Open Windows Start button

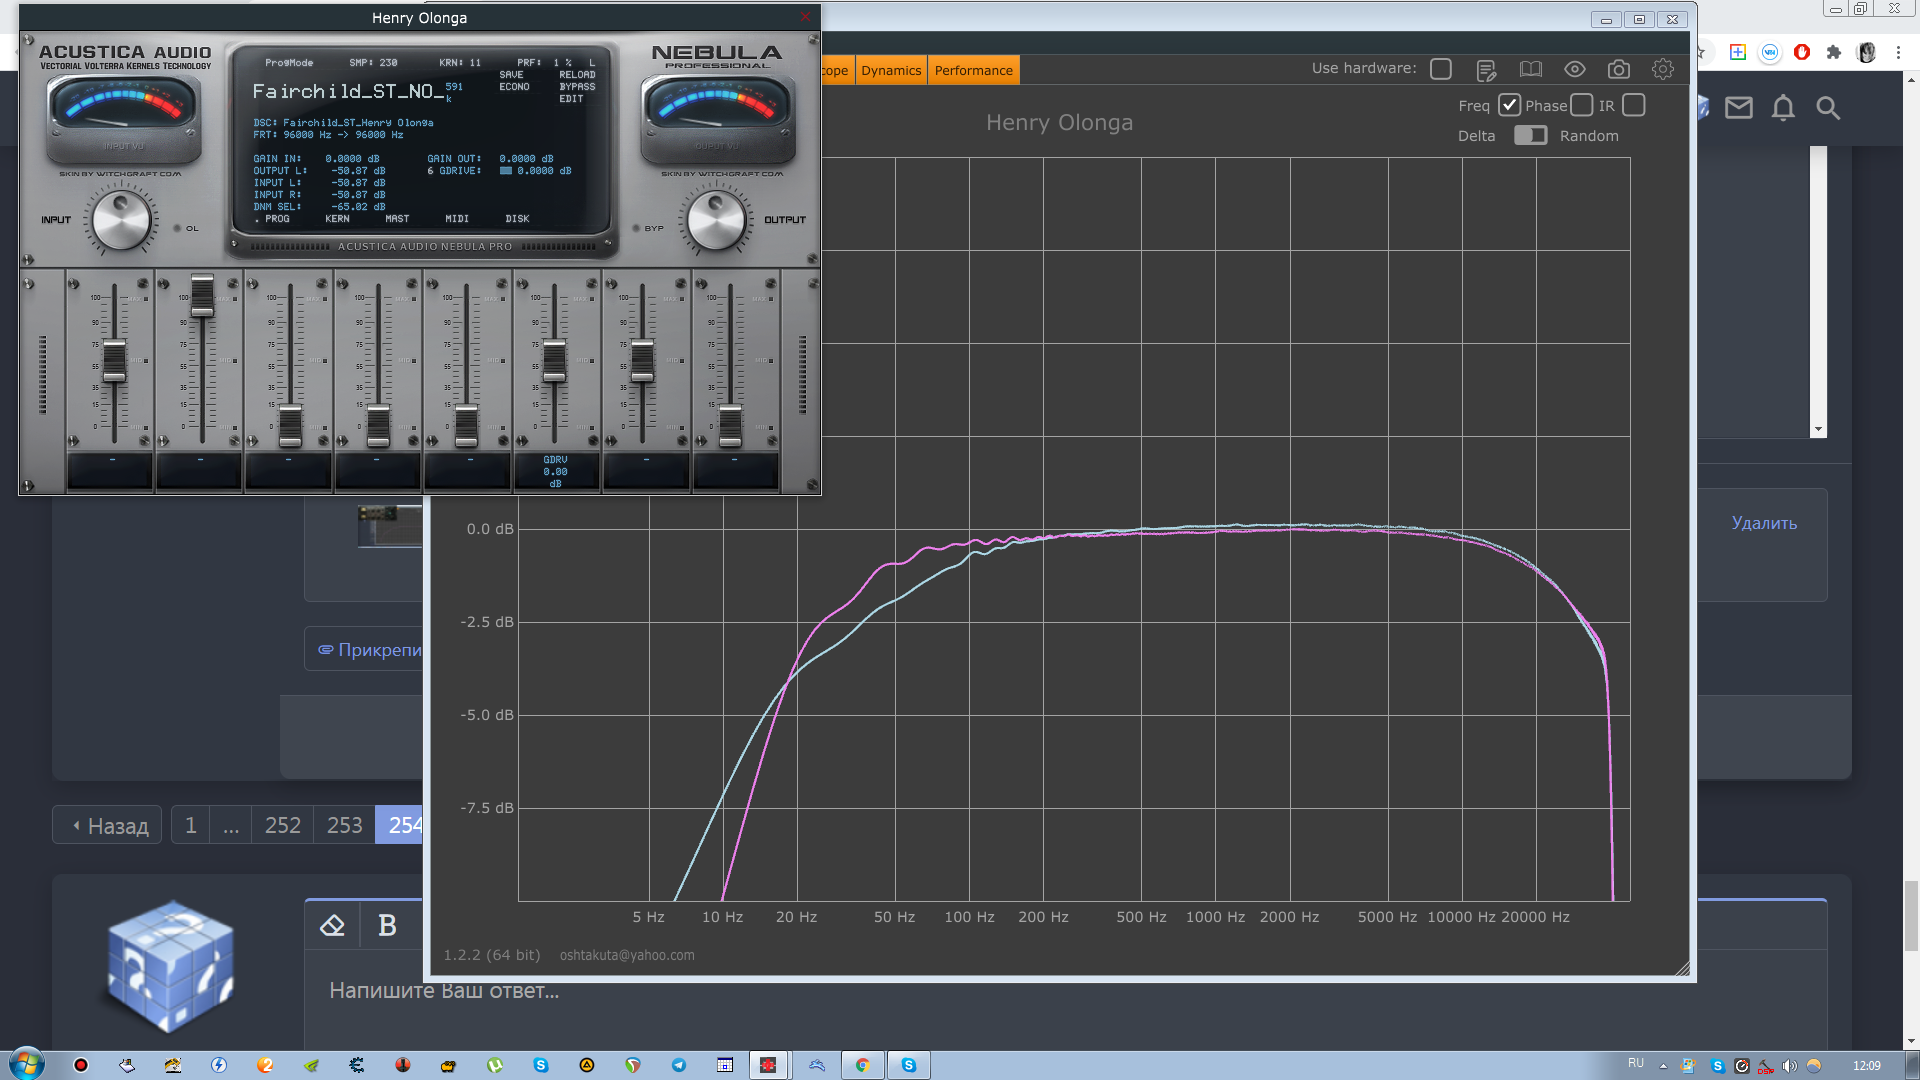tap(26, 1064)
